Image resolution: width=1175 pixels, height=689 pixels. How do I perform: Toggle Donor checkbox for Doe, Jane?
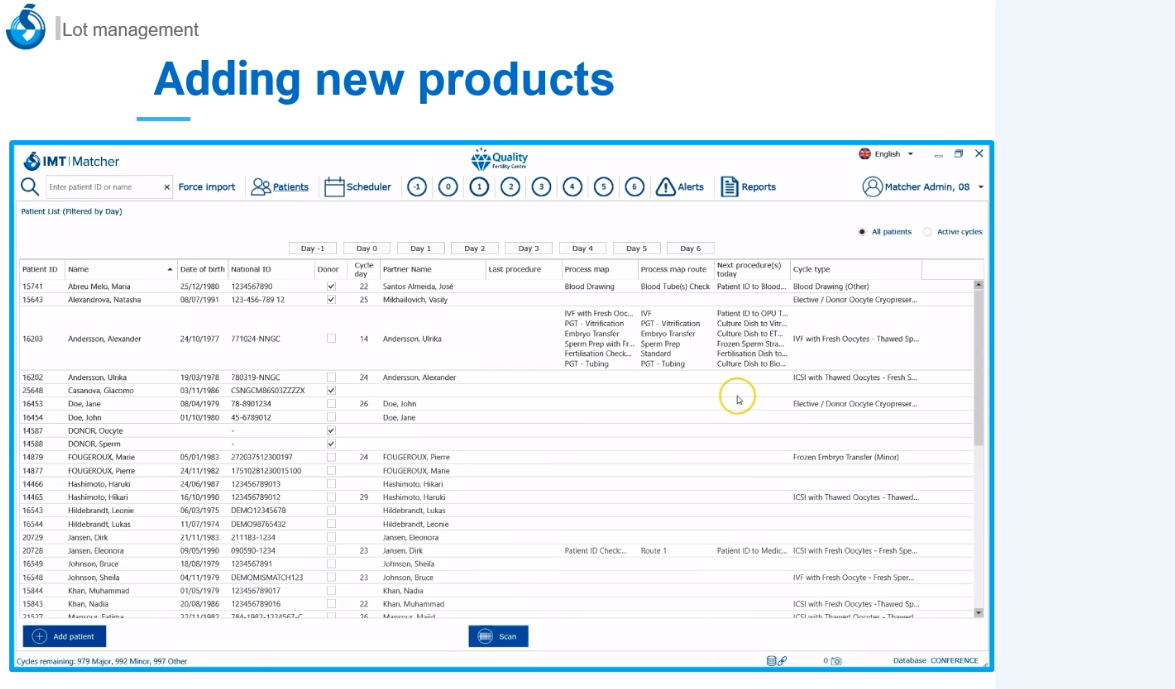331,404
